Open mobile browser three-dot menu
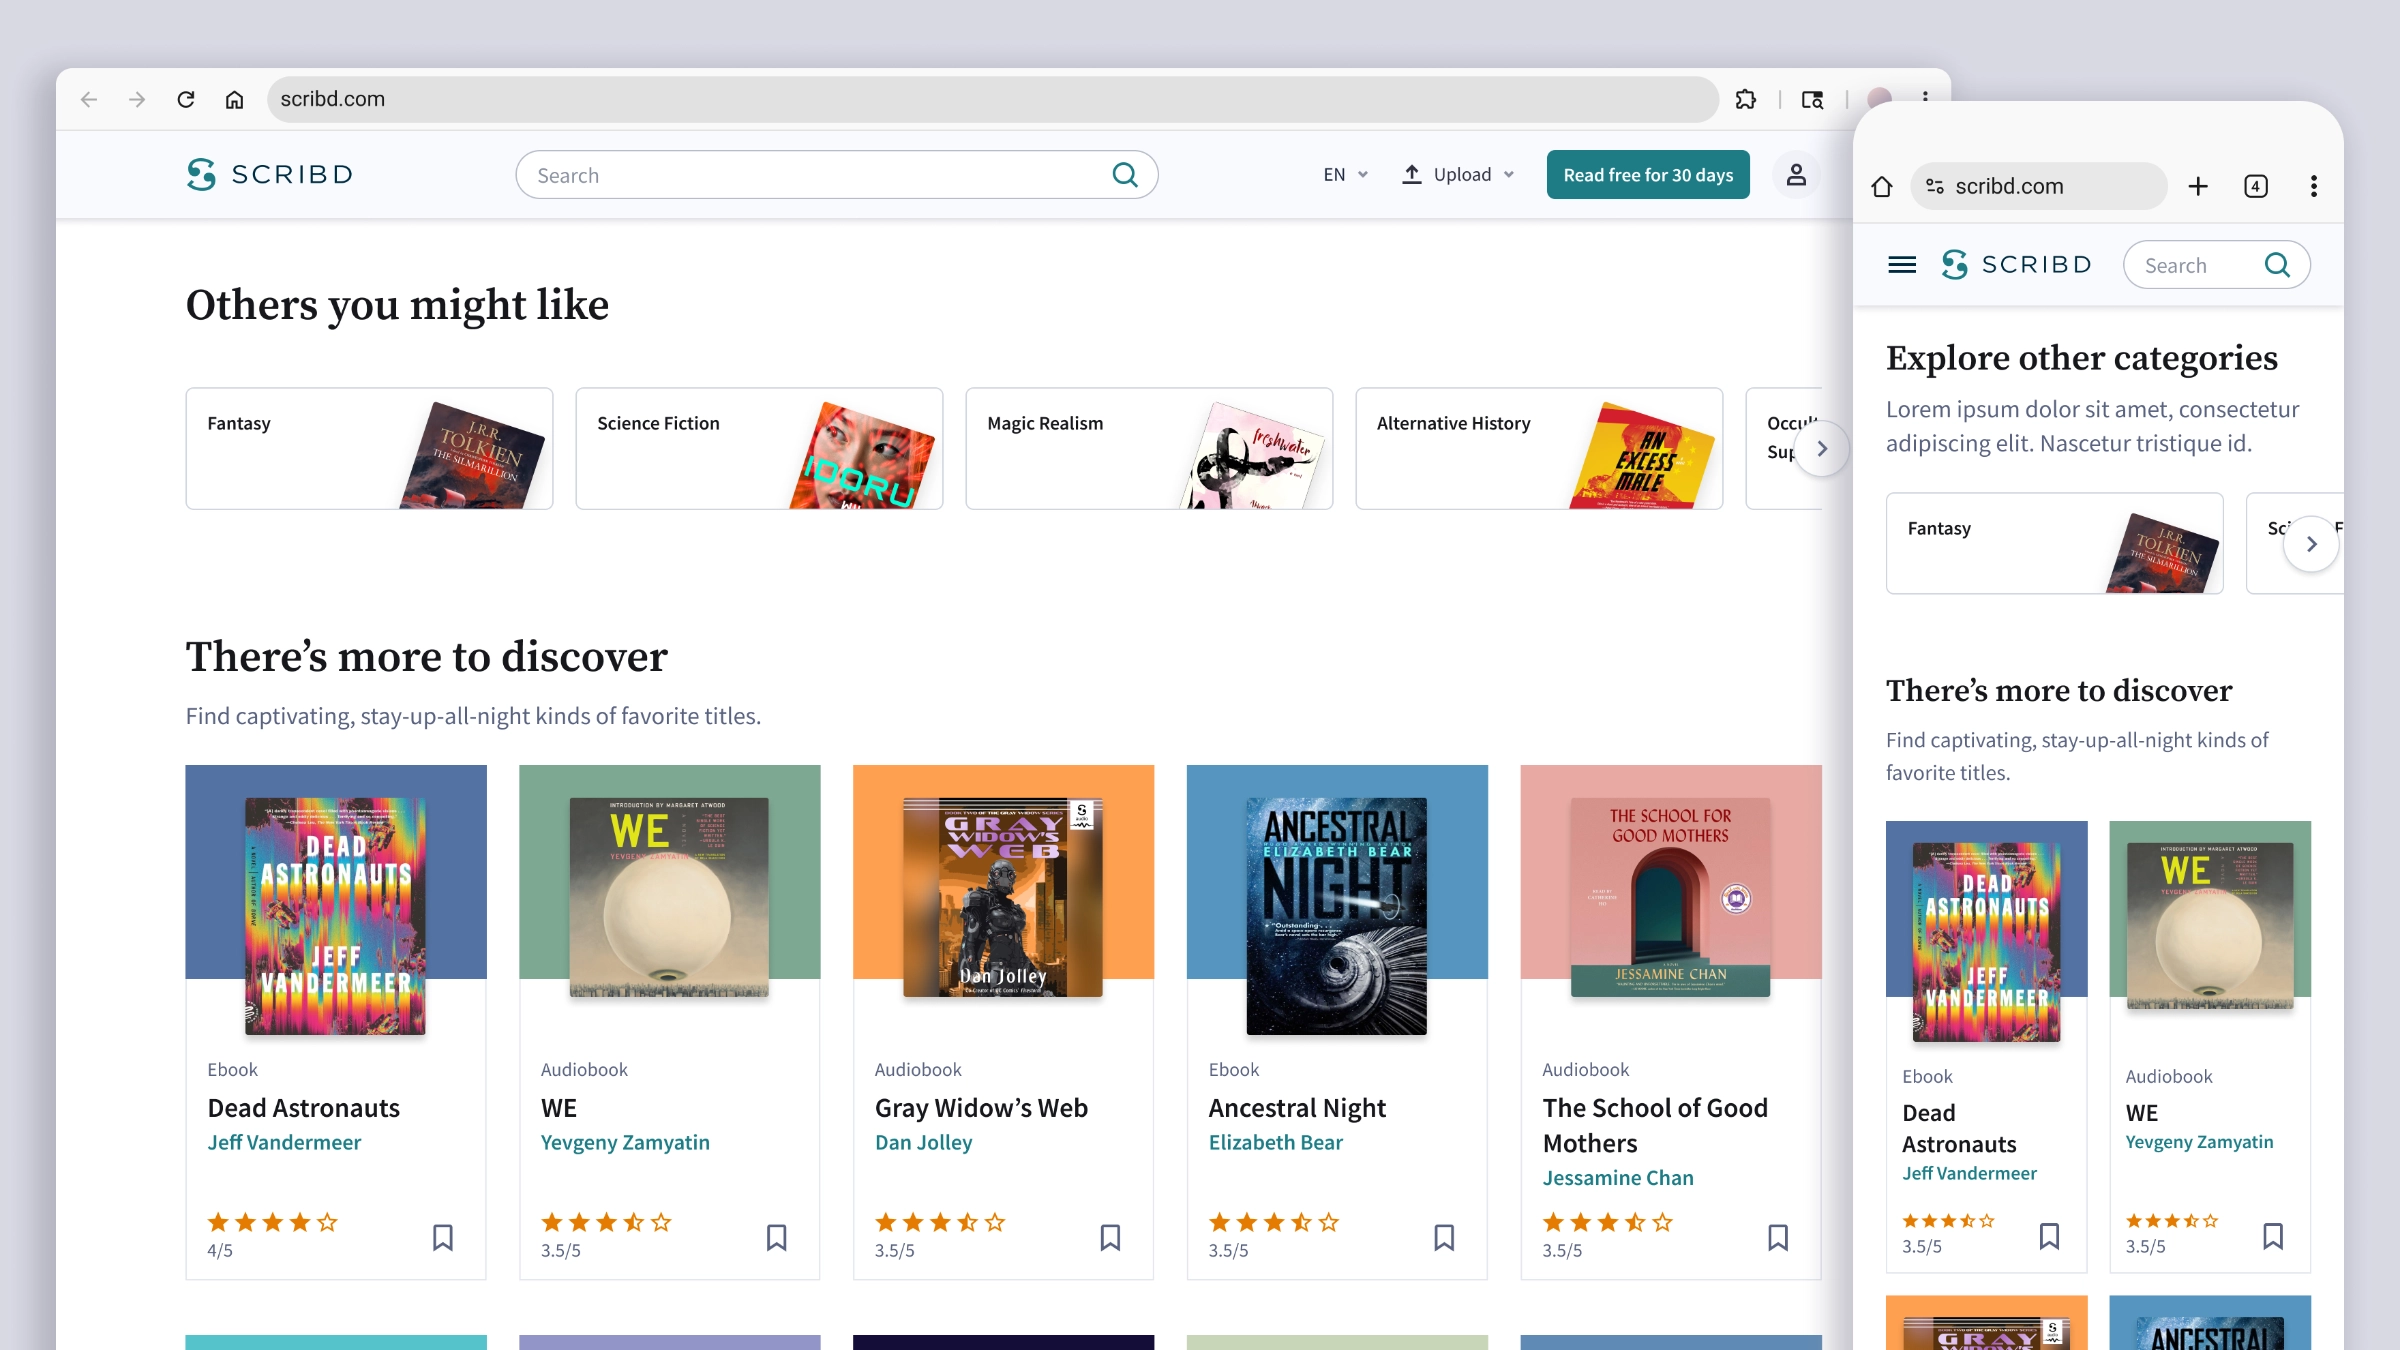The width and height of the screenshot is (2400, 1350). tap(2313, 186)
